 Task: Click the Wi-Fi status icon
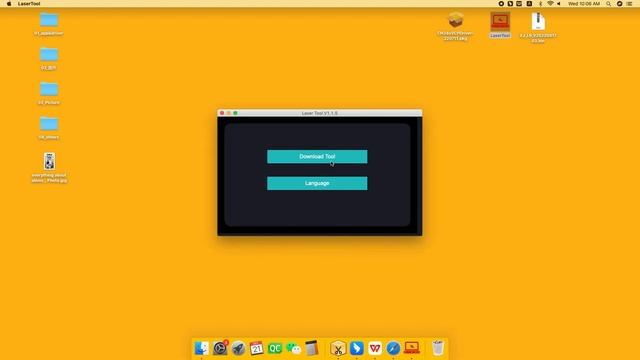click(x=550, y=4)
